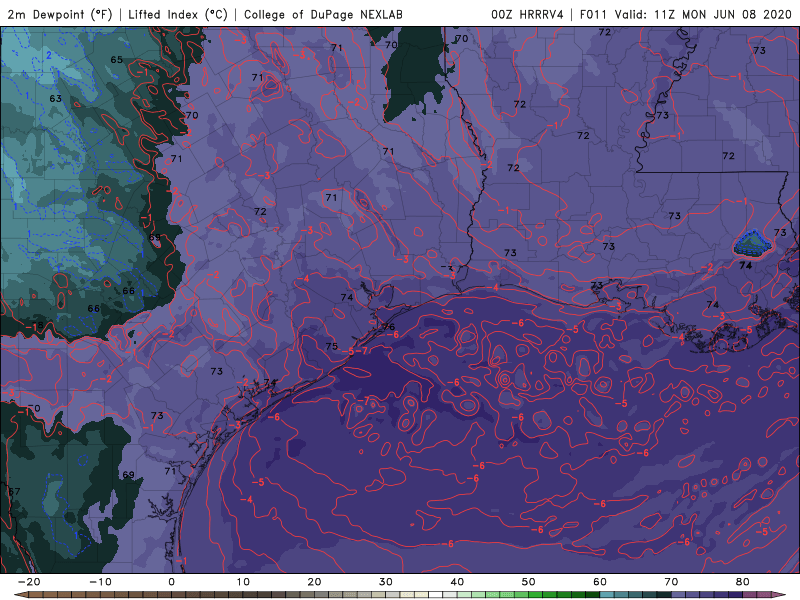This screenshot has height=600, width=800.
Task: Click the colorbar tick label '40'
Action: click(457, 582)
